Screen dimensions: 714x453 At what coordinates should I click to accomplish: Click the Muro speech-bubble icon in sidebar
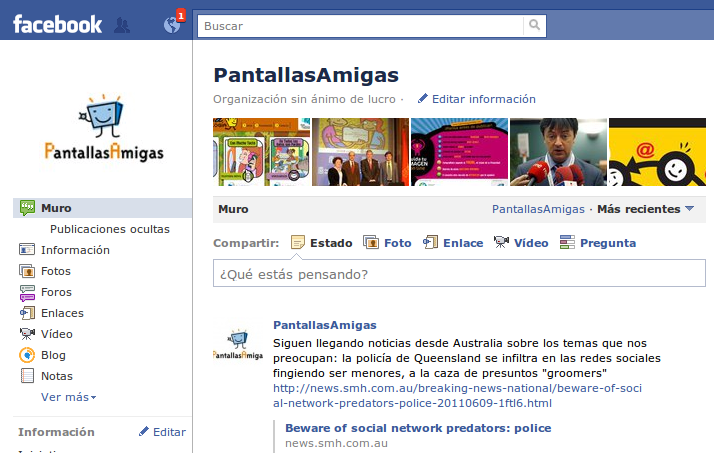27,208
